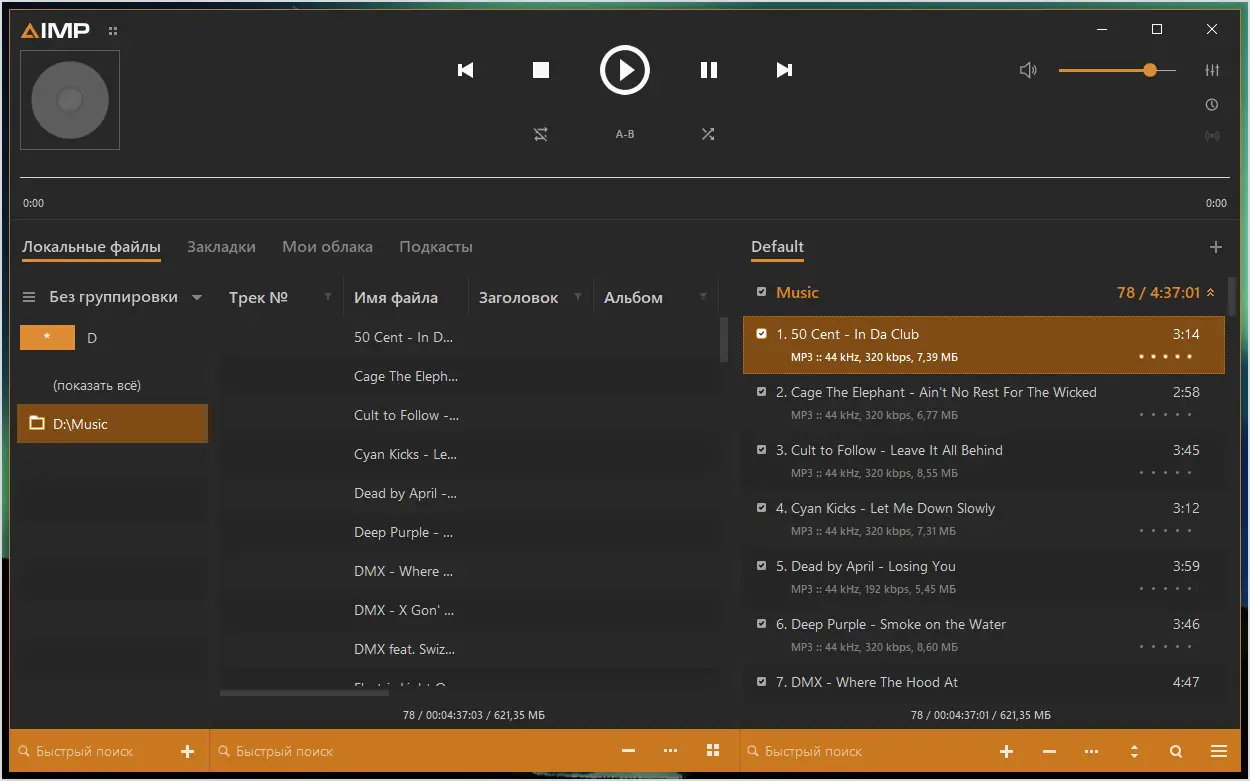This screenshot has height=781, width=1250.
Task: Toggle Music group checkbox
Action: coord(762,292)
